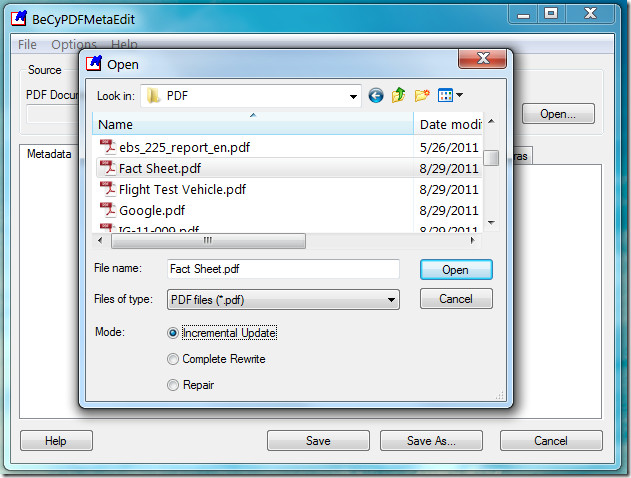Click the date of Google.pdf row
Screen dimensions: 631x478
click(449, 210)
